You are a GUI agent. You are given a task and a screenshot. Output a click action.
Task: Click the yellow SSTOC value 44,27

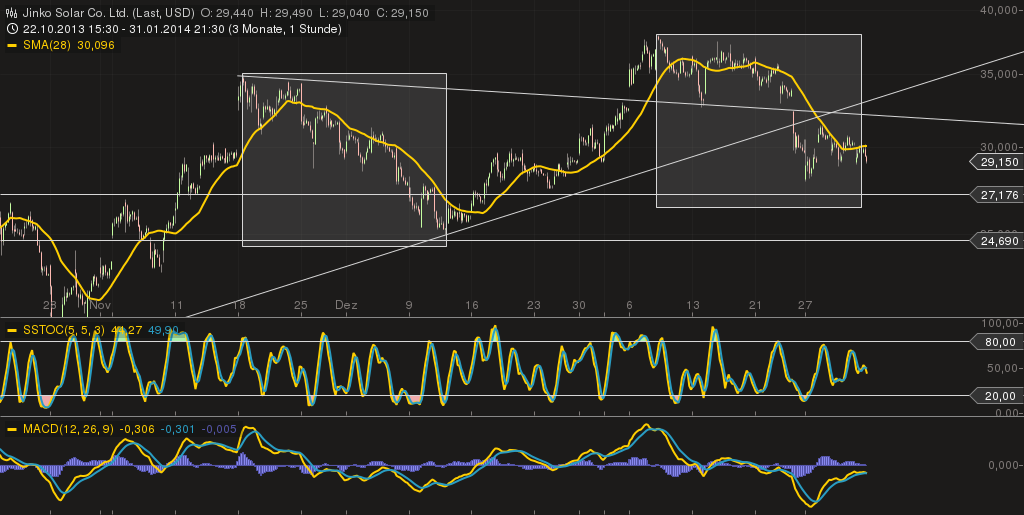[127, 331]
